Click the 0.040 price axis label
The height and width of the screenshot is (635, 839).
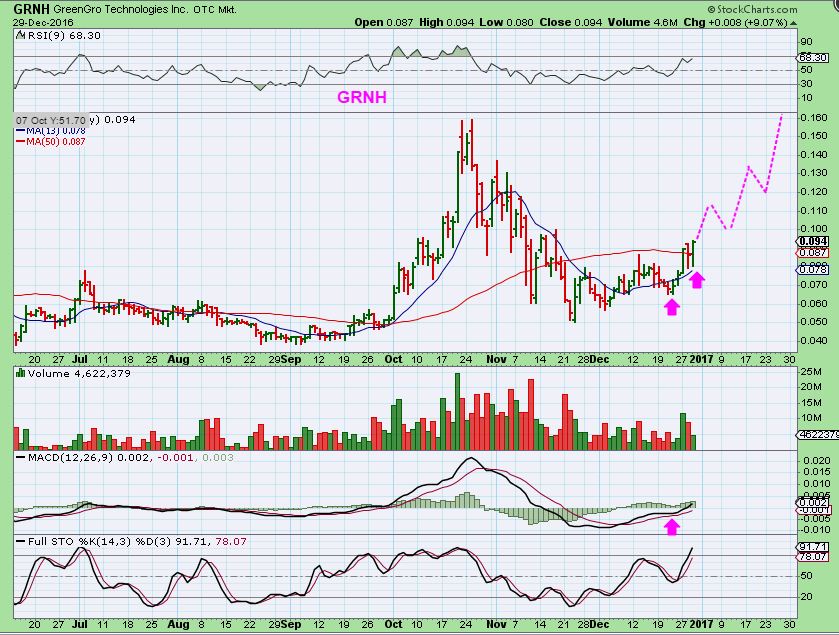[813, 340]
